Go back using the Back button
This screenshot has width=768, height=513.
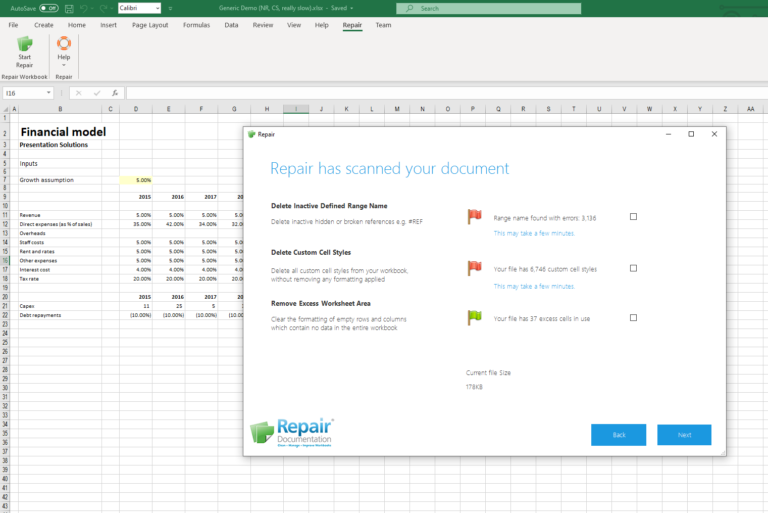(x=618, y=435)
